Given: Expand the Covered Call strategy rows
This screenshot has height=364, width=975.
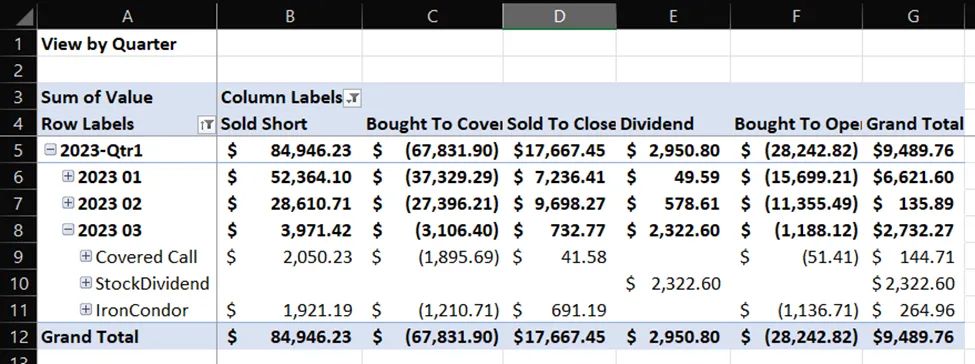Looking at the screenshot, I should (86, 256).
